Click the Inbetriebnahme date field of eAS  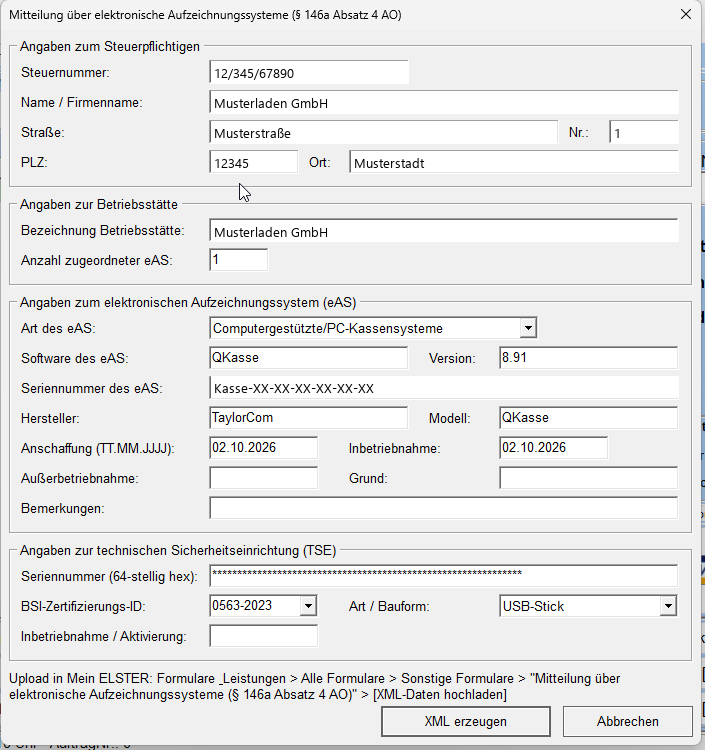click(x=553, y=448)
